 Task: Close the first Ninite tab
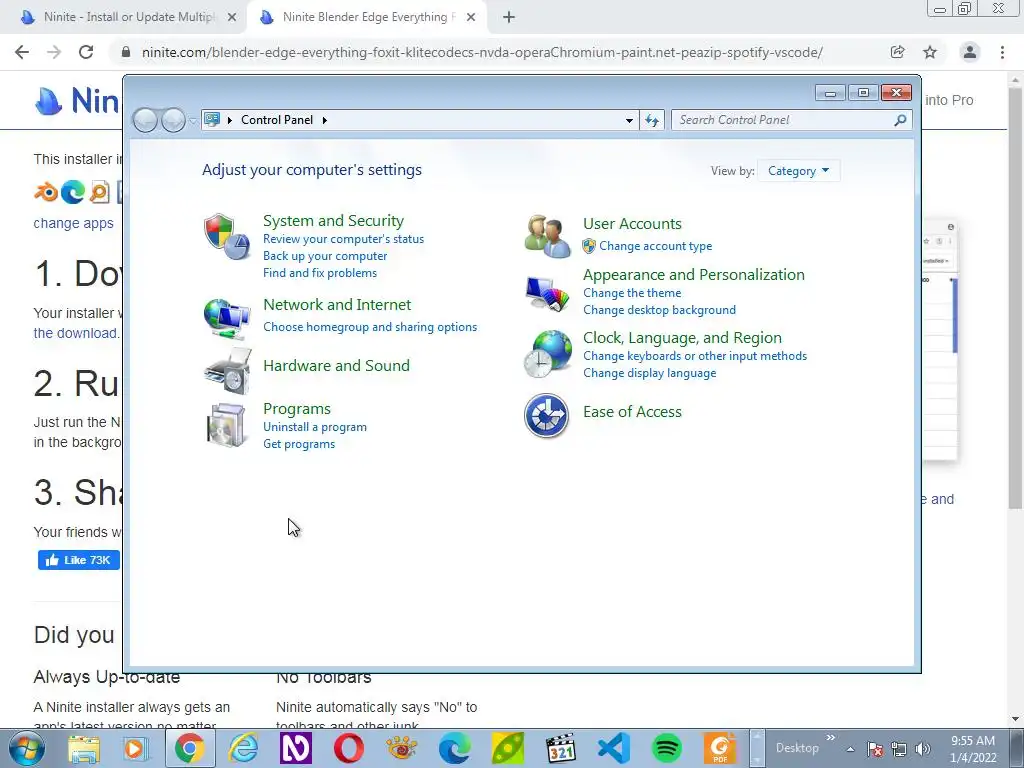232,18
